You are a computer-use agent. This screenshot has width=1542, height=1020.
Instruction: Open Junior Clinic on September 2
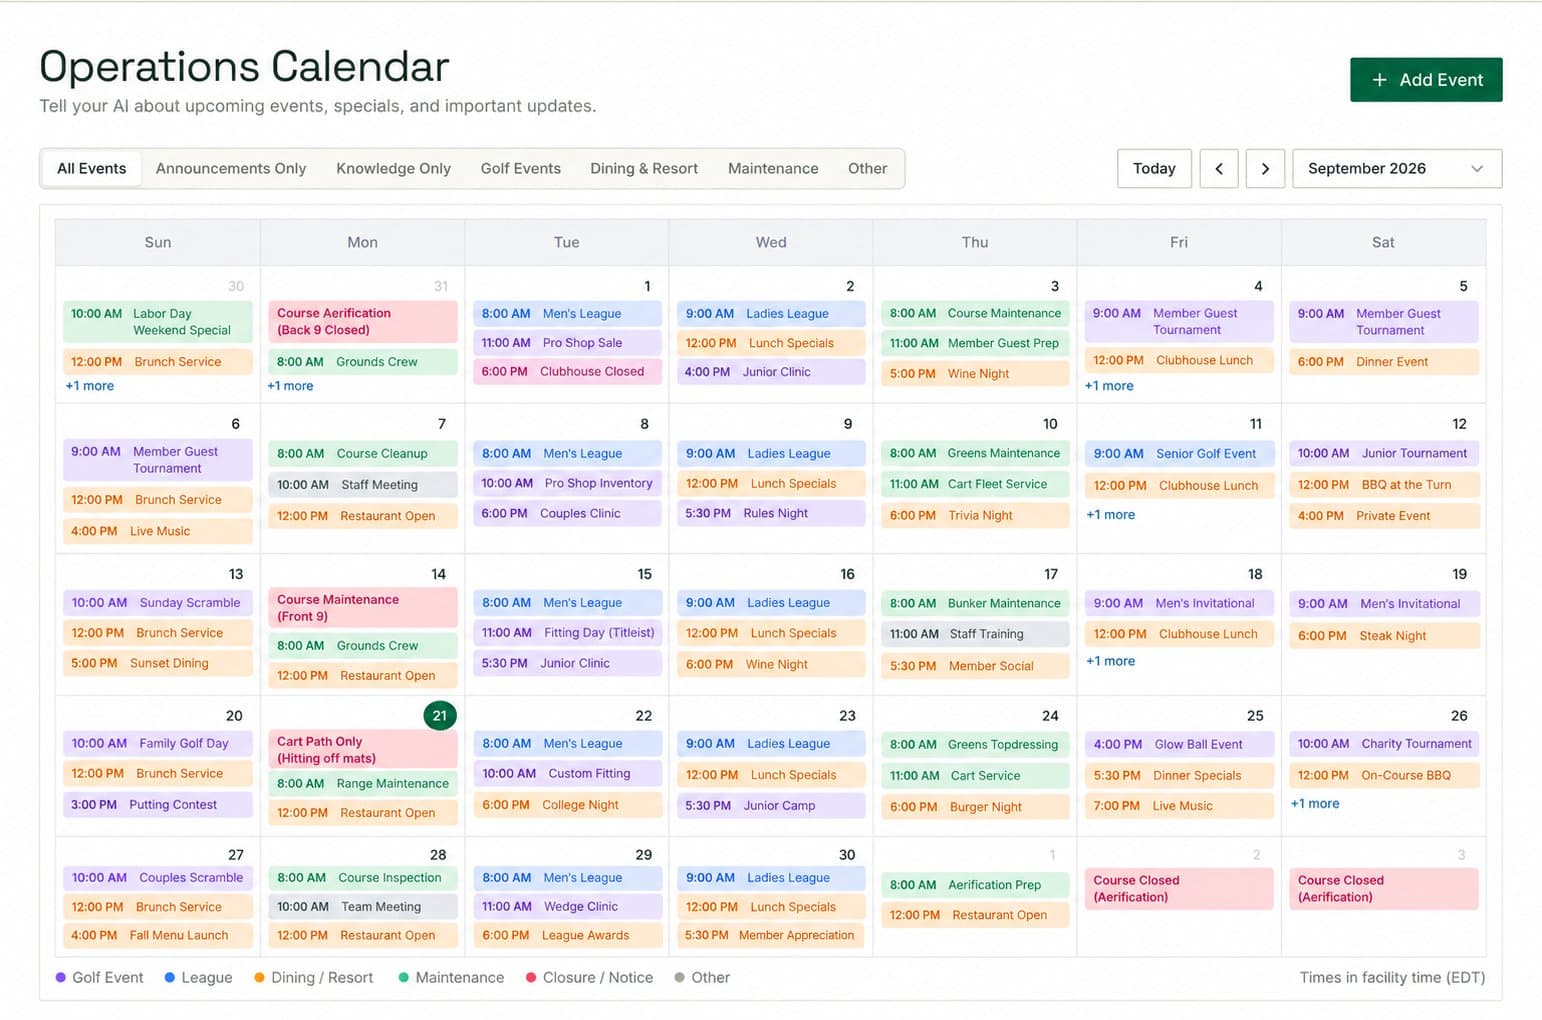point(771,372)
